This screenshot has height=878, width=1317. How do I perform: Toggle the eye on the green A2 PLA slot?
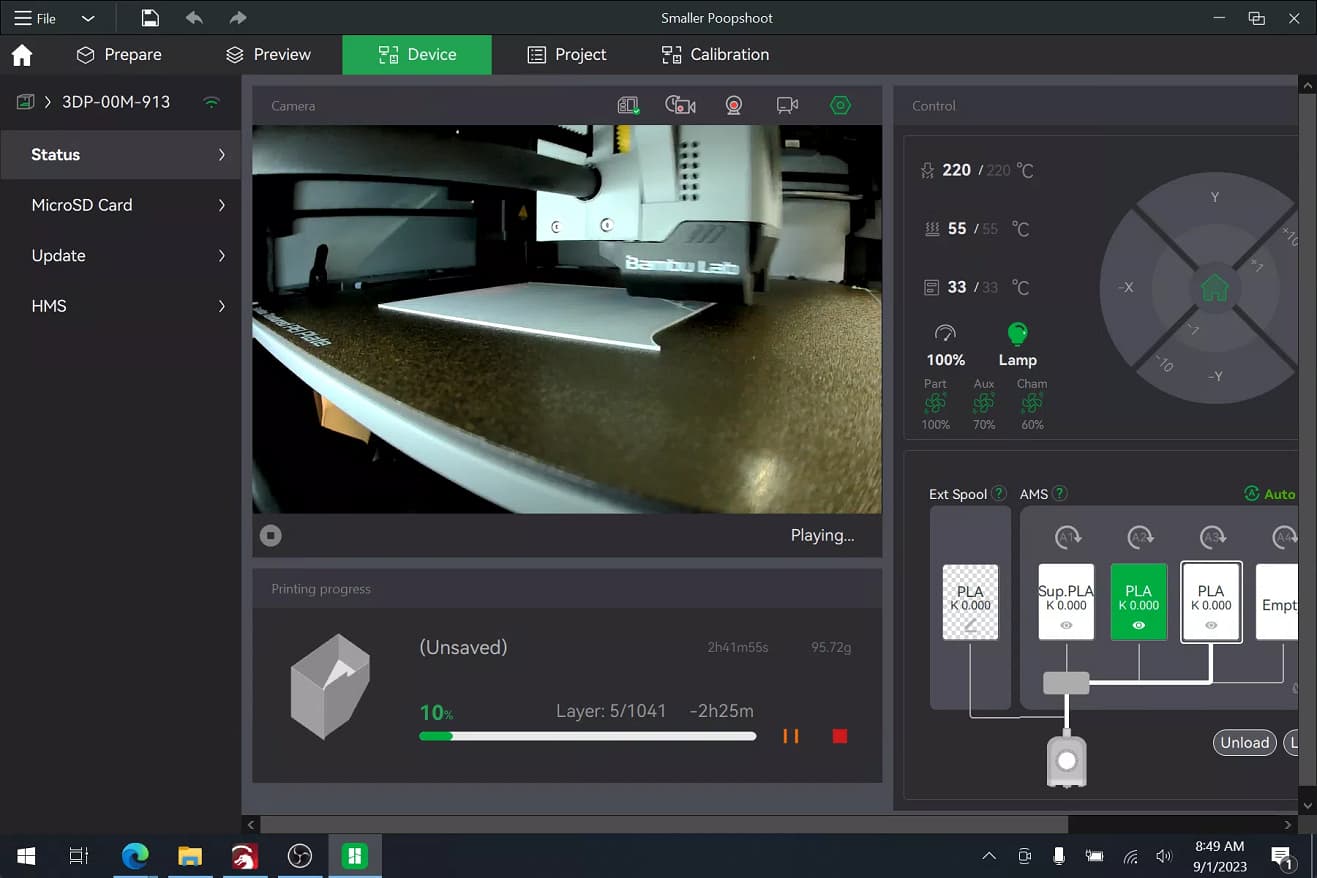click(1139, 625)
